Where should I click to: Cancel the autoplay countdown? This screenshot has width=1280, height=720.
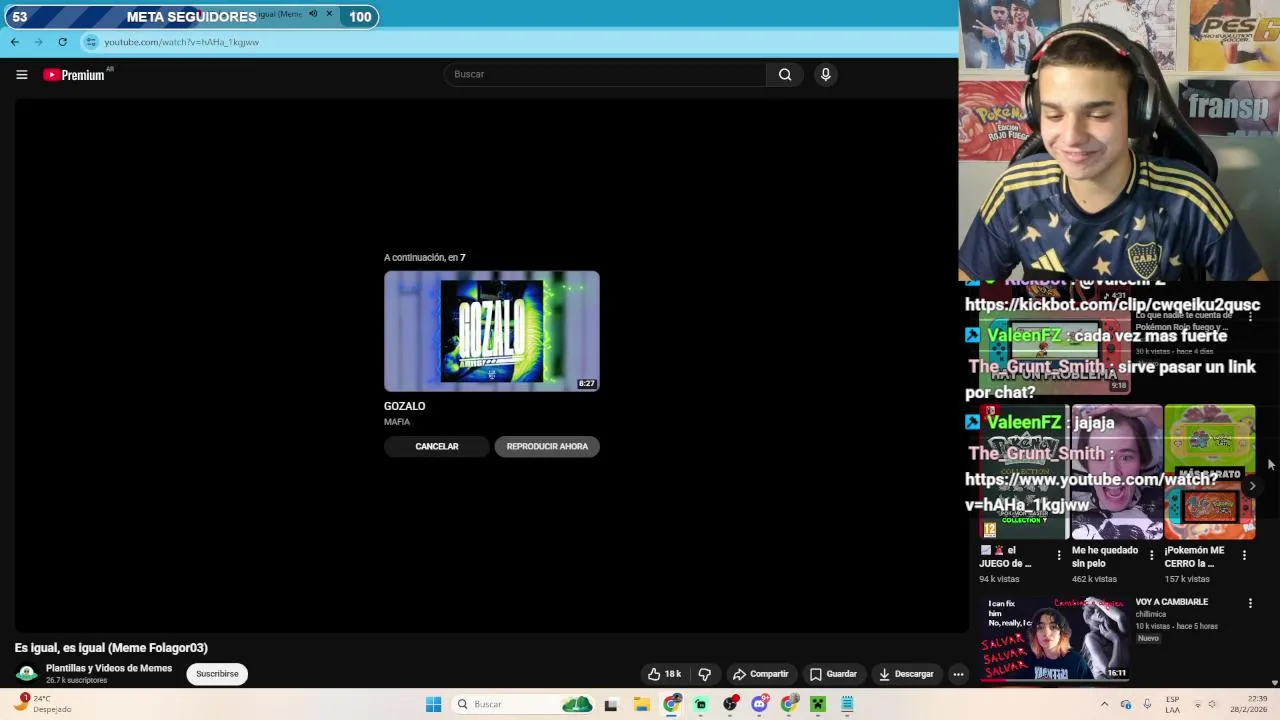tap(437, 446)
